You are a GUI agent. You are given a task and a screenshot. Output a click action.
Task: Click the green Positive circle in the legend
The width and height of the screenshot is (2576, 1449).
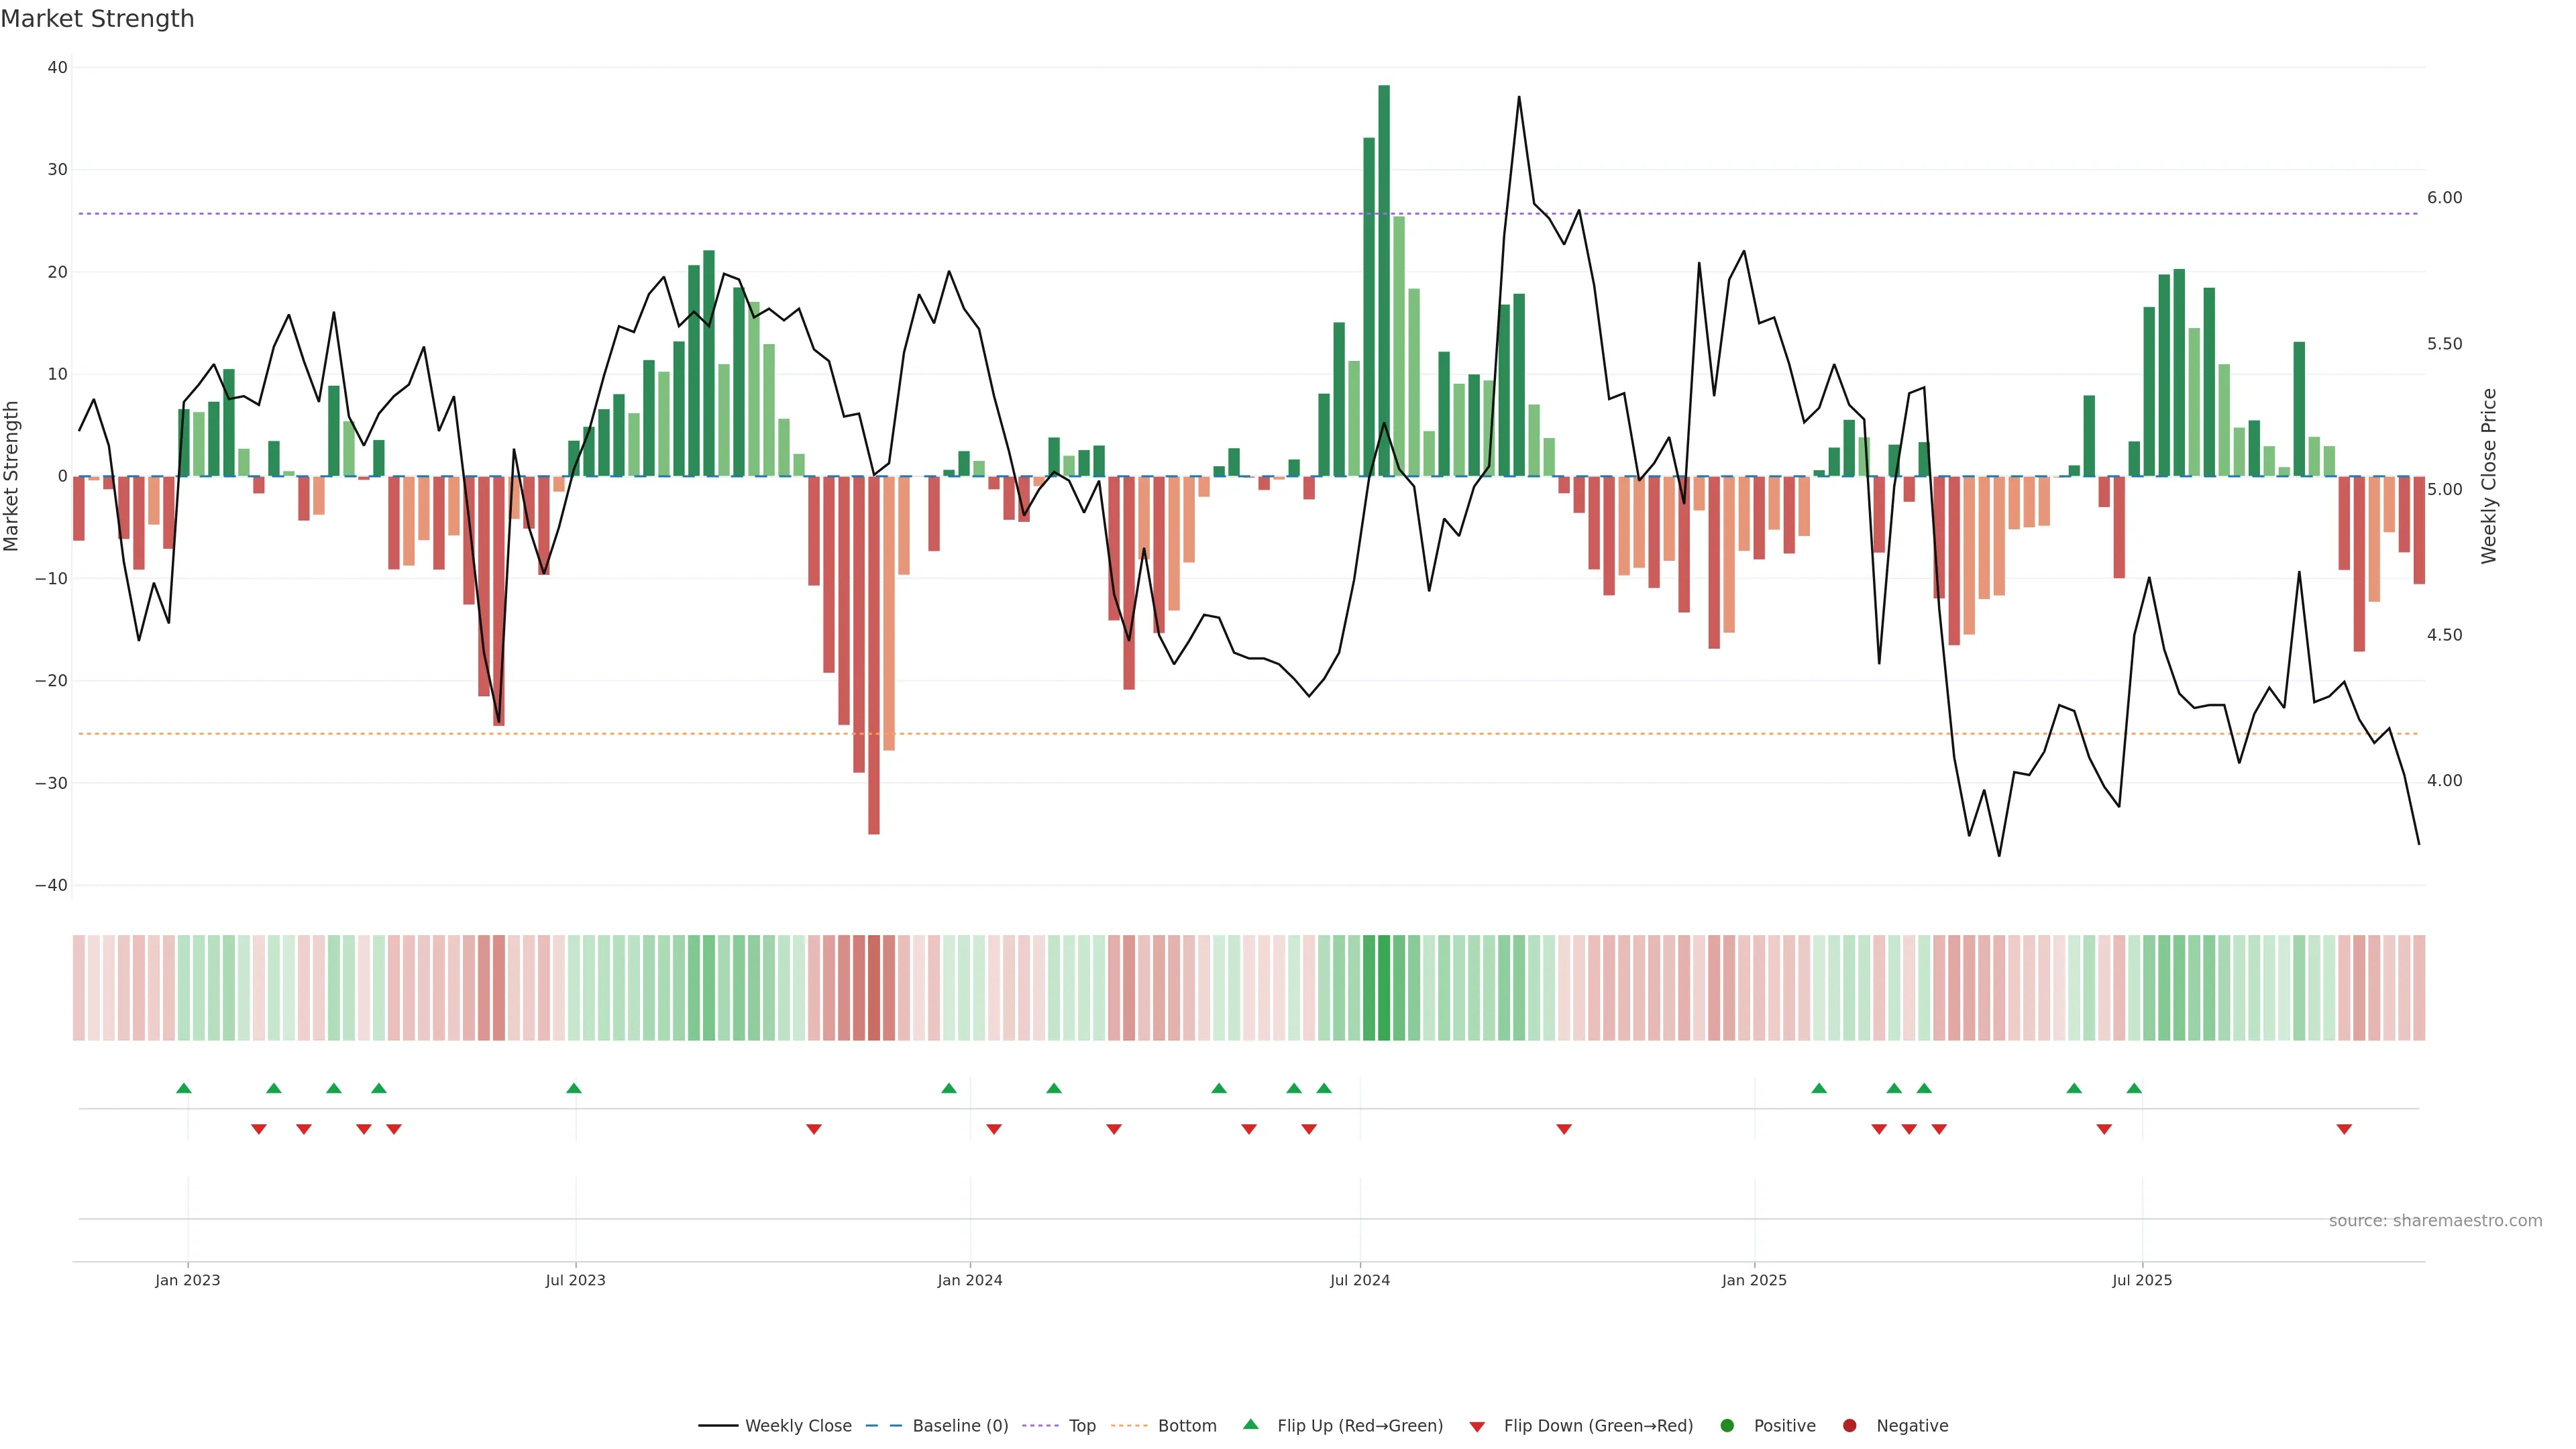coord(1727,1426)
